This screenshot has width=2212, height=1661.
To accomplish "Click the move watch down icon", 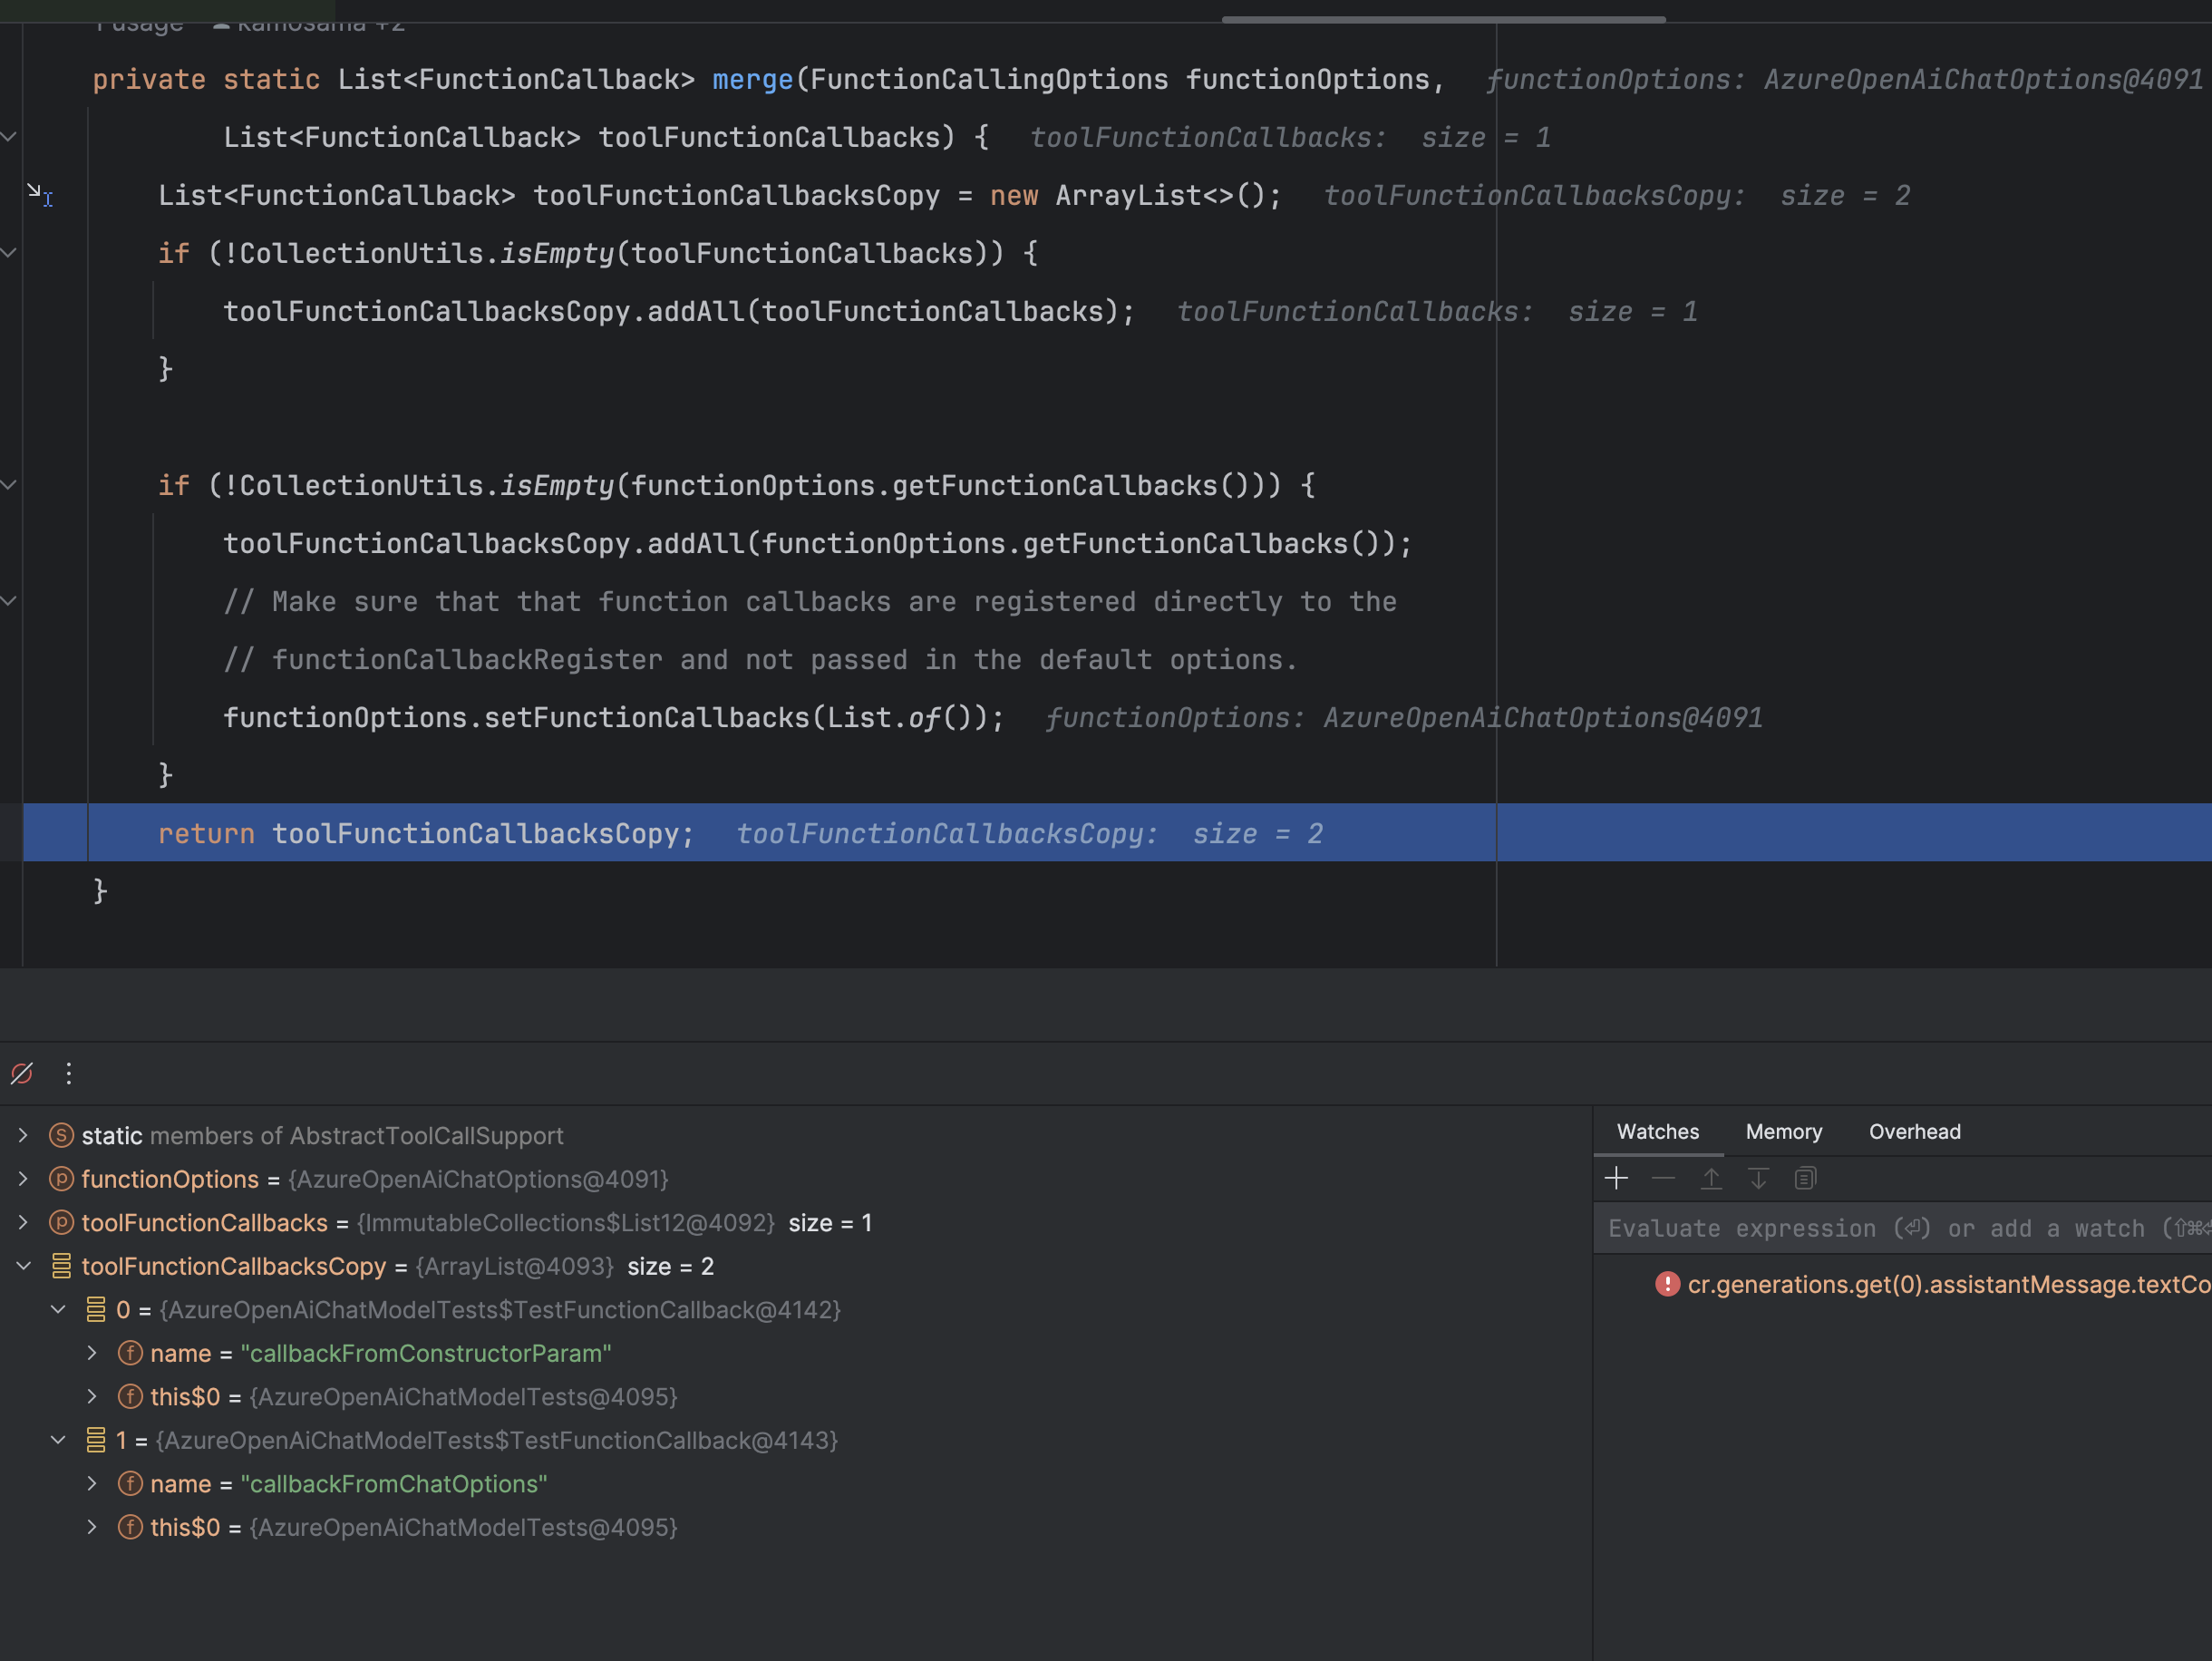I will (1758, 1178).
